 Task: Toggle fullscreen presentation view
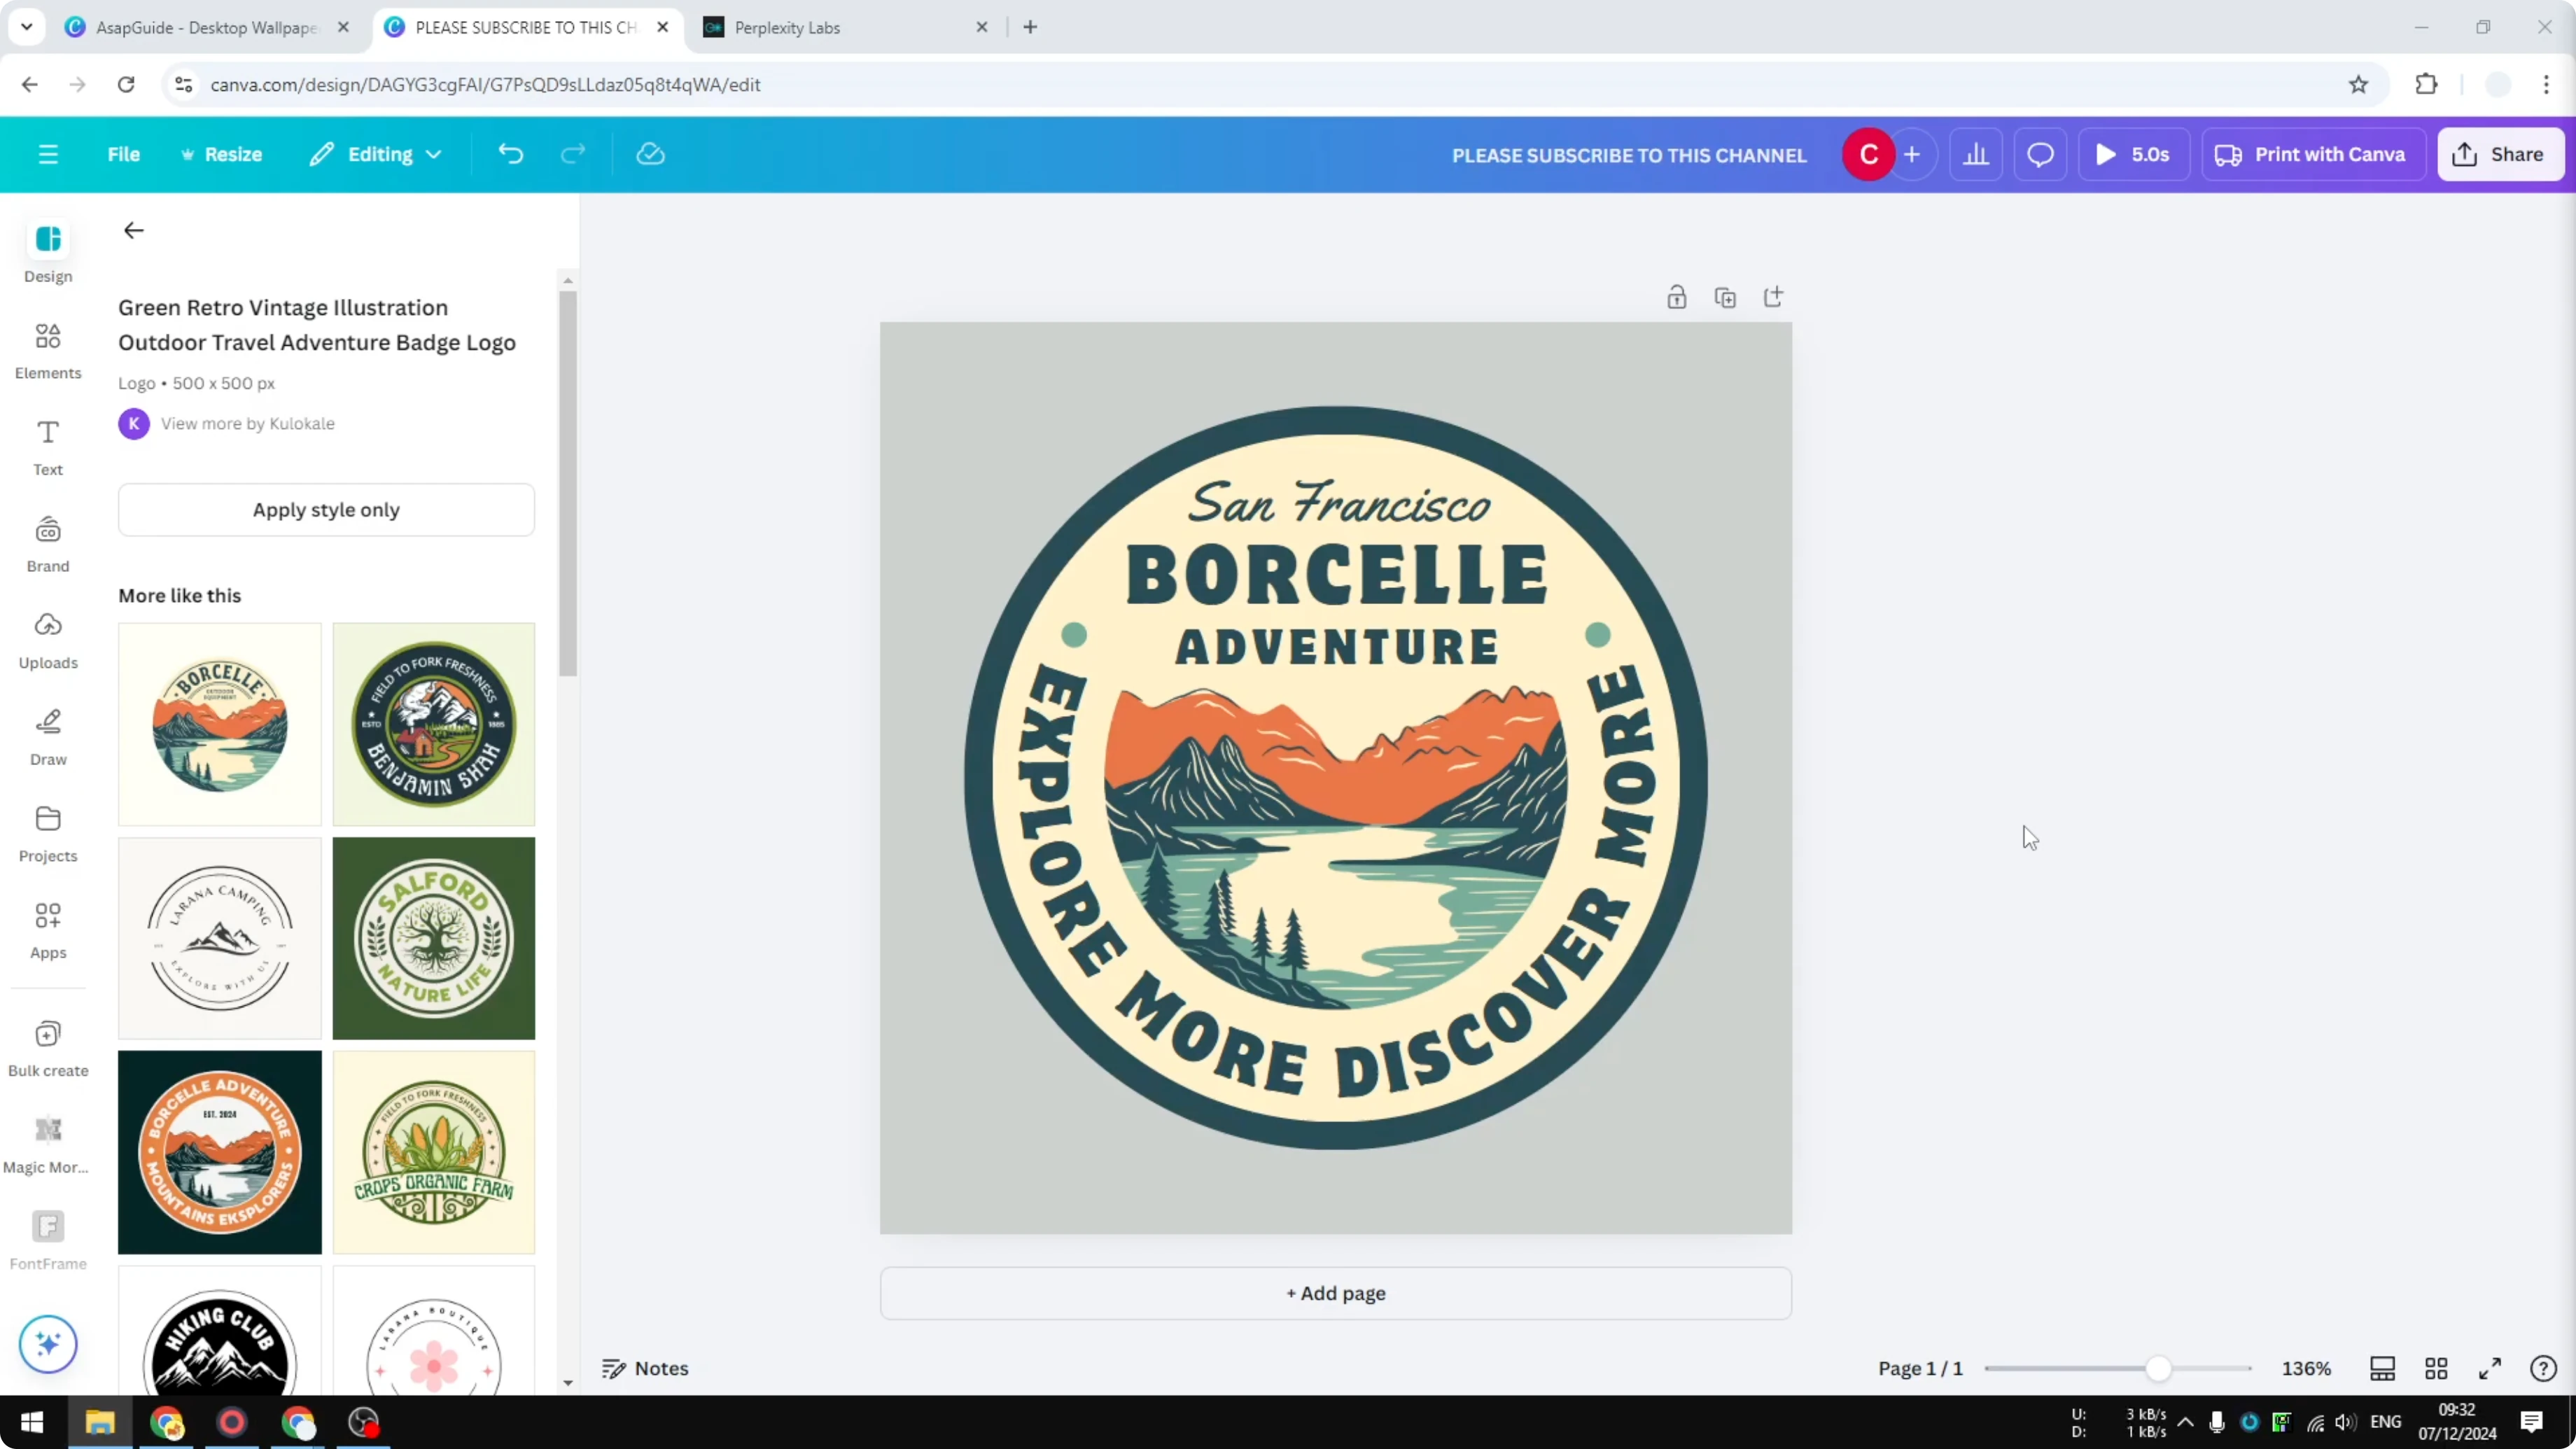pyautogui.click(x=2490, y=1368)
